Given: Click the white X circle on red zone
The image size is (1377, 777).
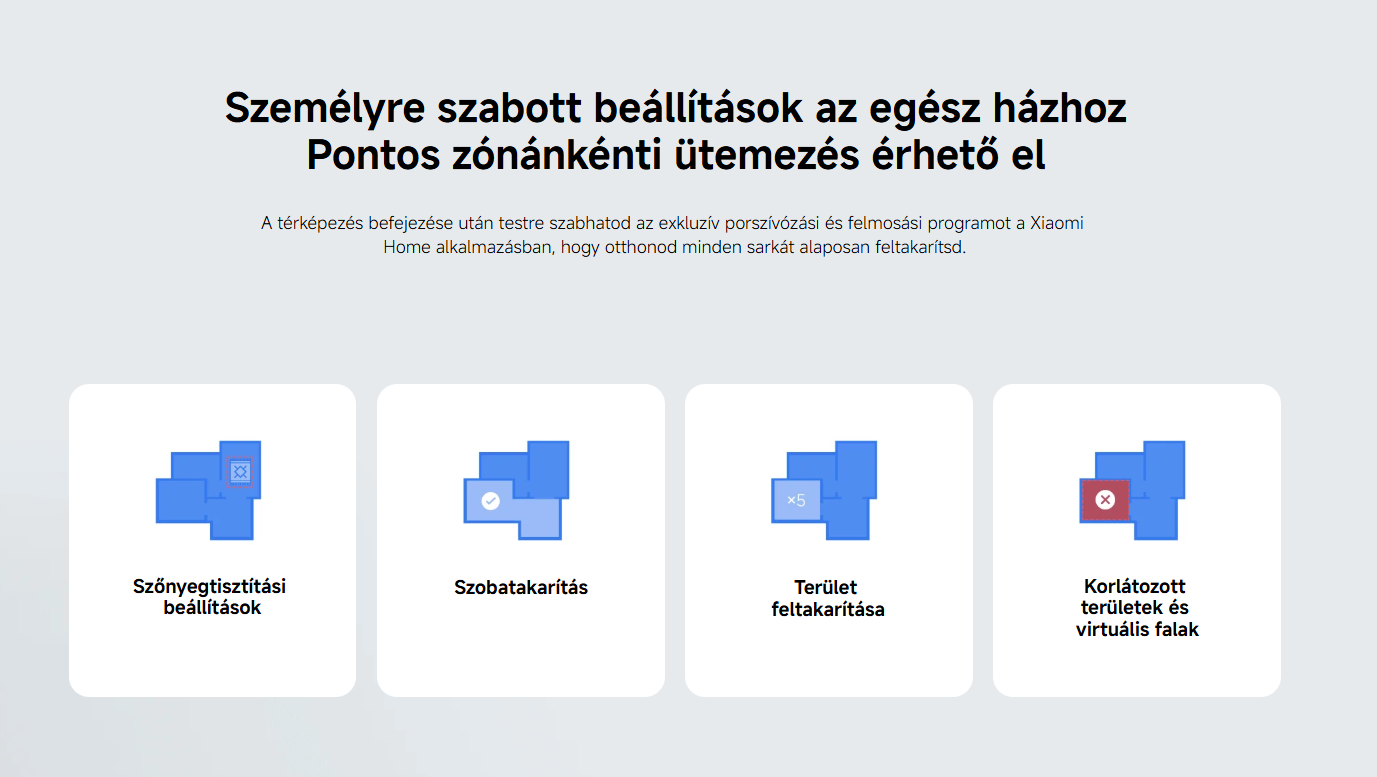Looking at the screenshot, I should 1105,499.
